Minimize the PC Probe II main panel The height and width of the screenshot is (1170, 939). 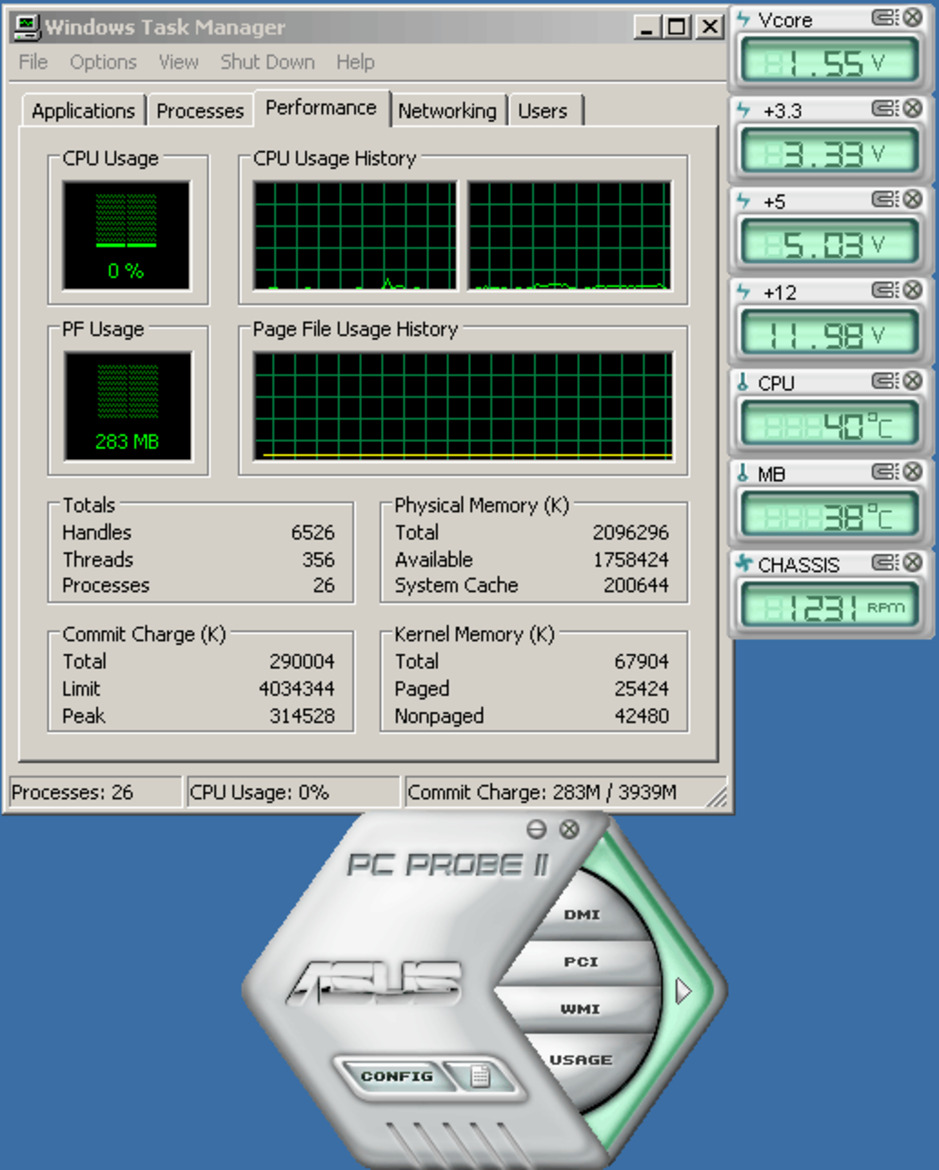[536, 829]
